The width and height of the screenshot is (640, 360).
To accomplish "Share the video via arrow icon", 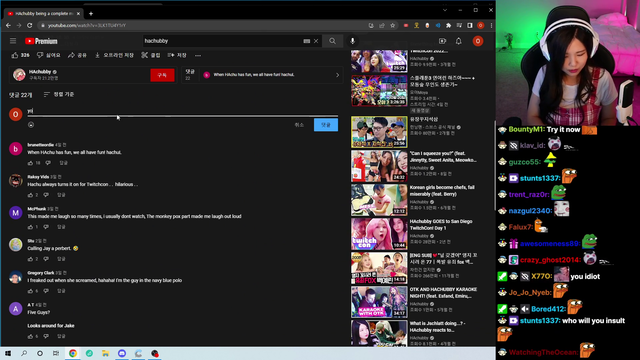I will coord(77,55).
